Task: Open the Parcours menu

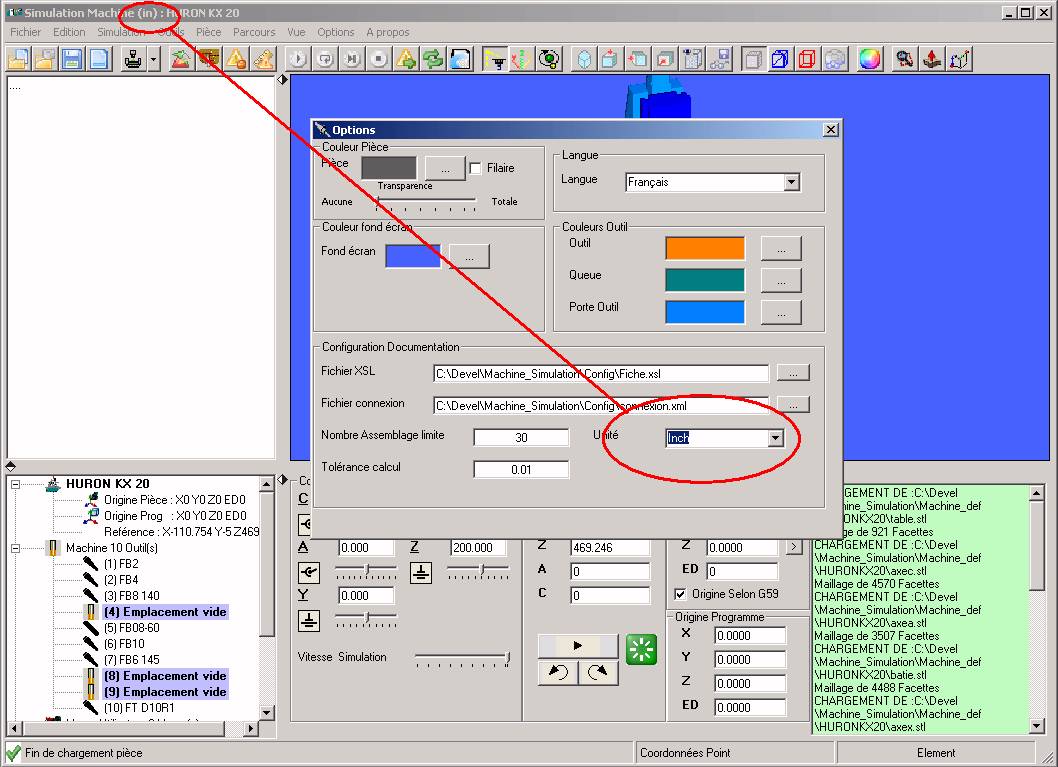Action: pyautogui.click(x=254, y=32)
